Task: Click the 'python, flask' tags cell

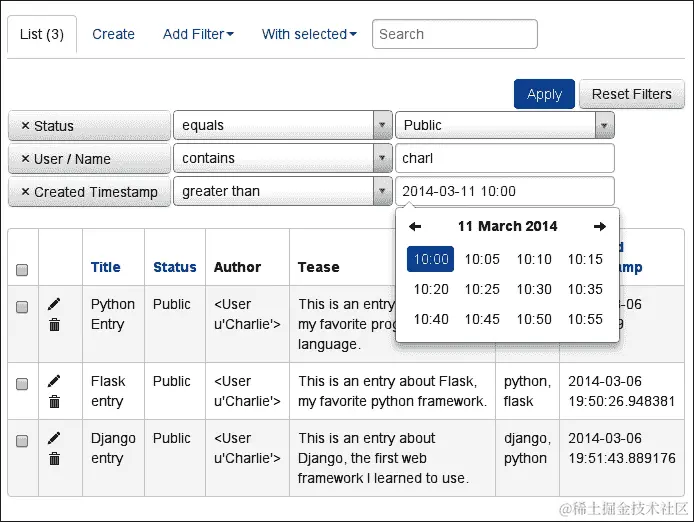Action: tap(527, 391)
